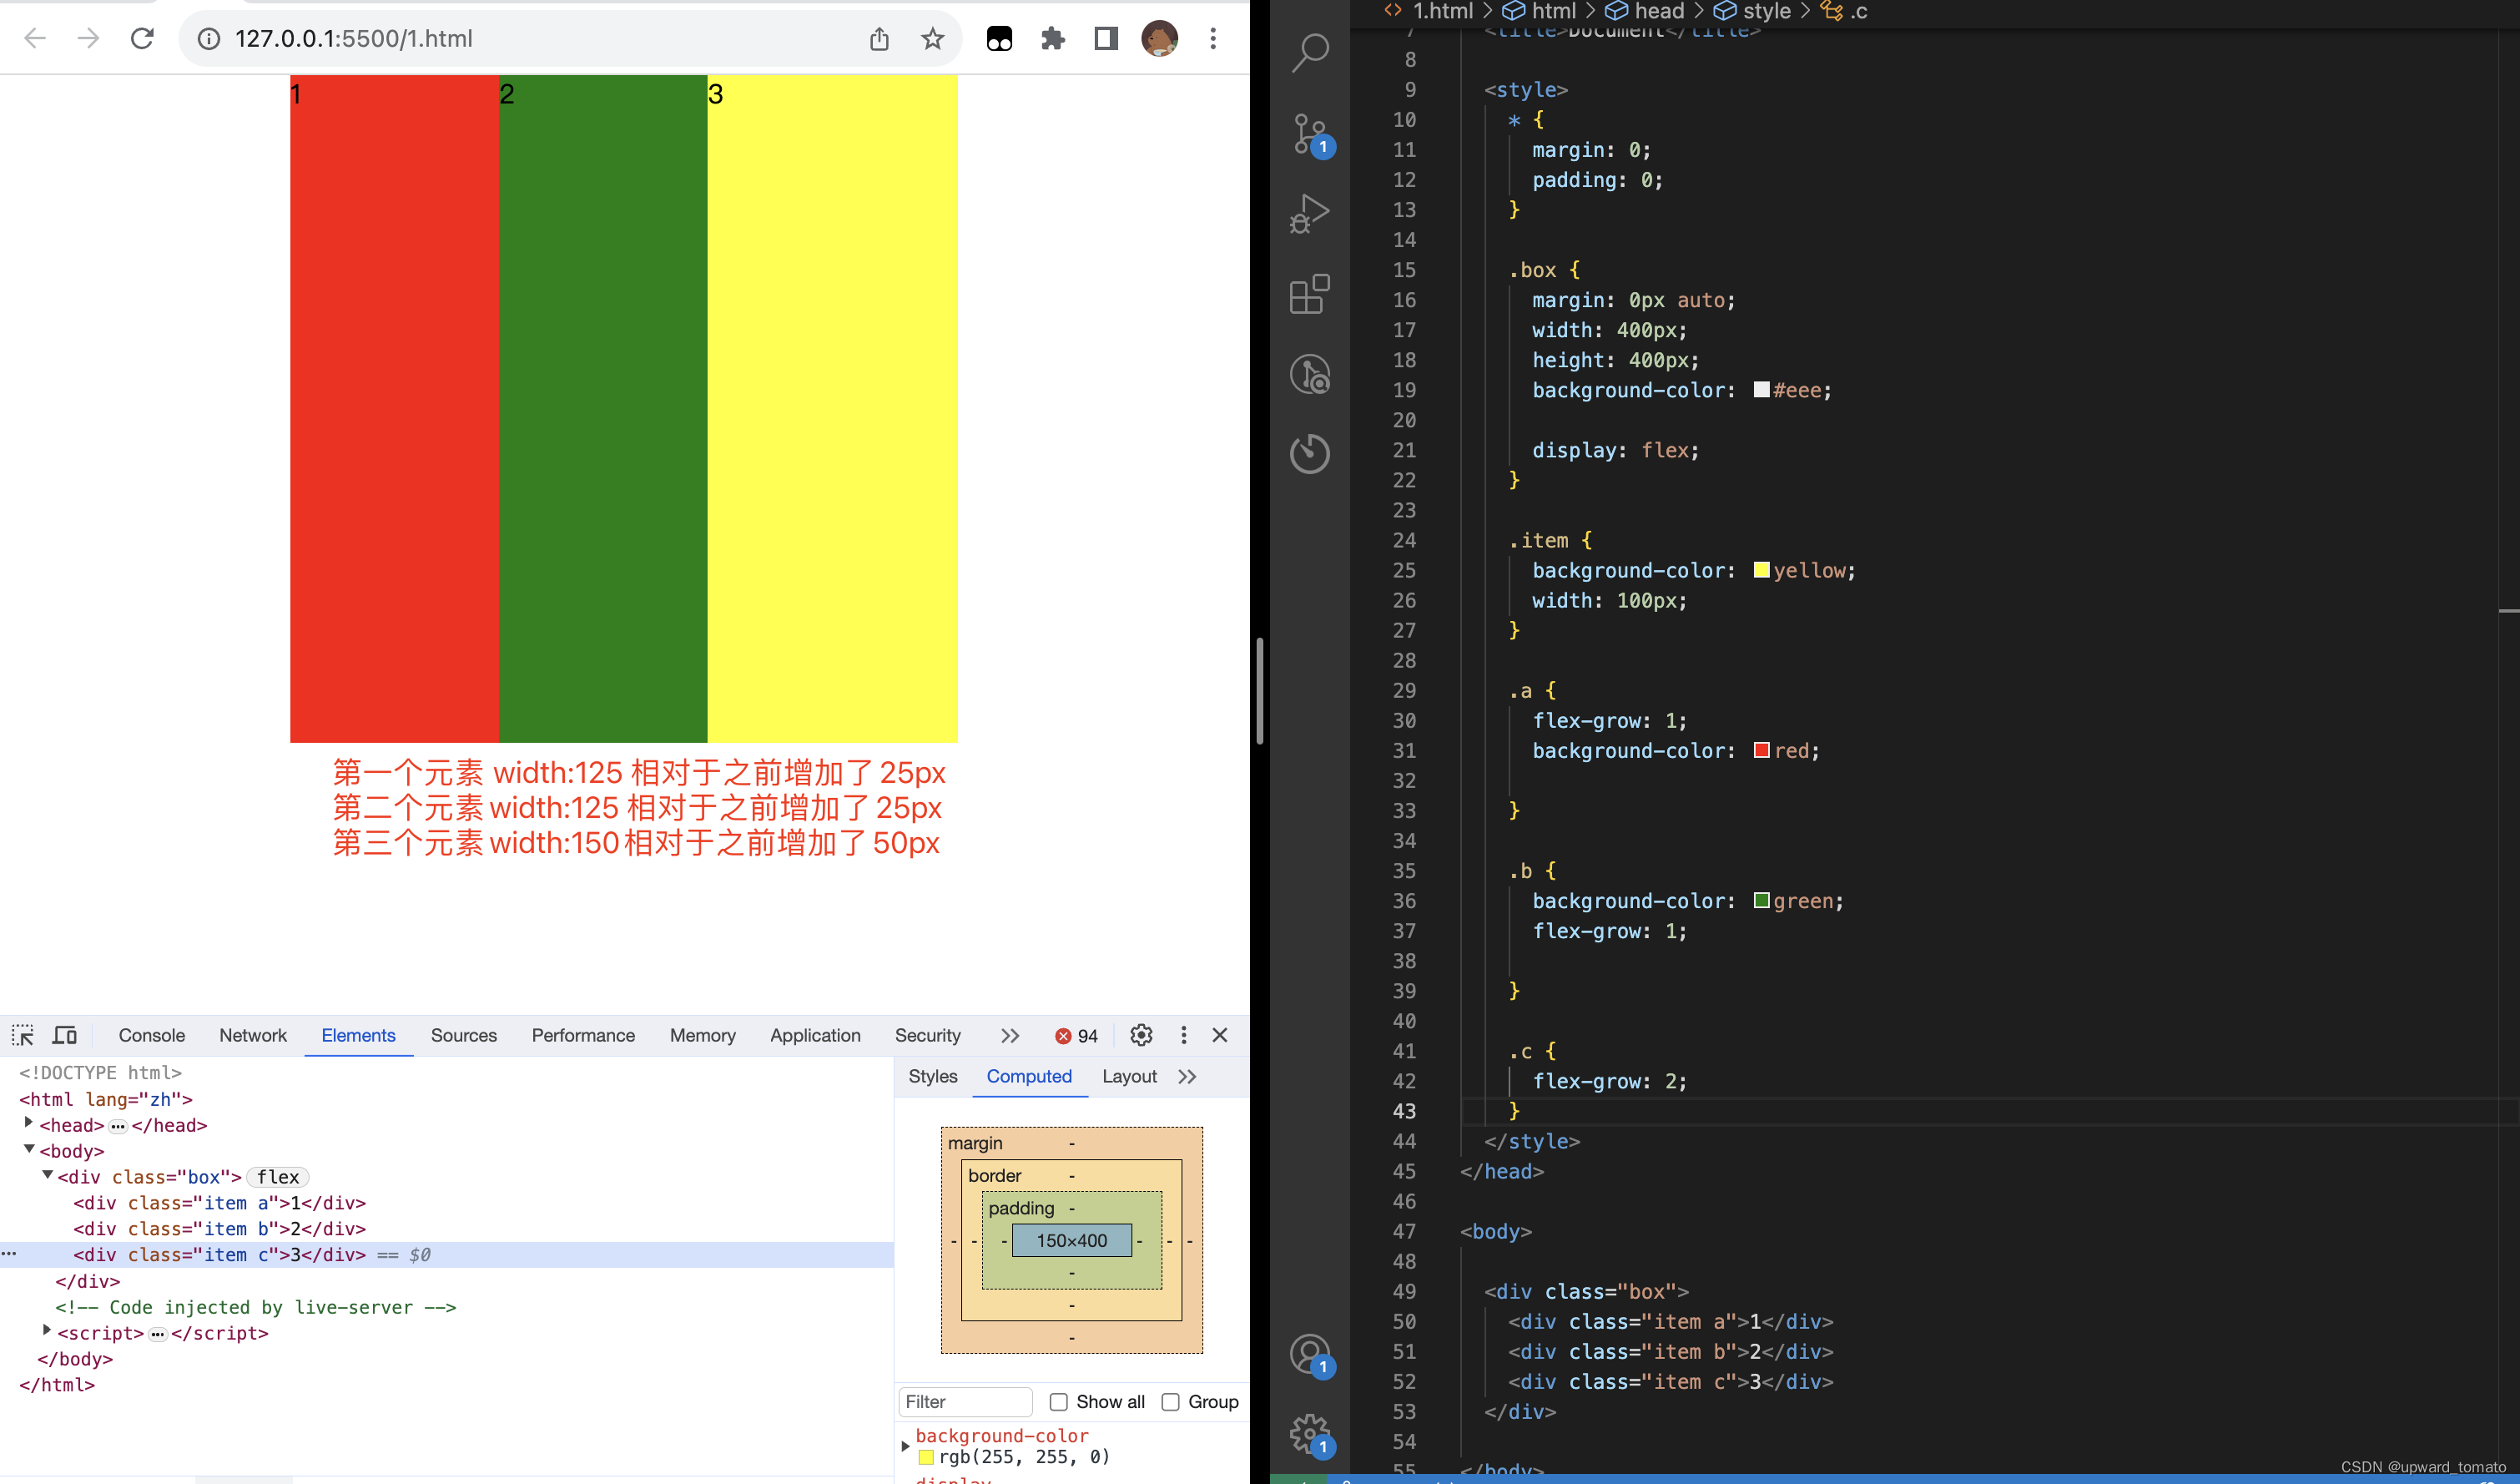Click the 150×400 content box in box model
Screen dimensions: 2520x1484
coord(1071,1240)
